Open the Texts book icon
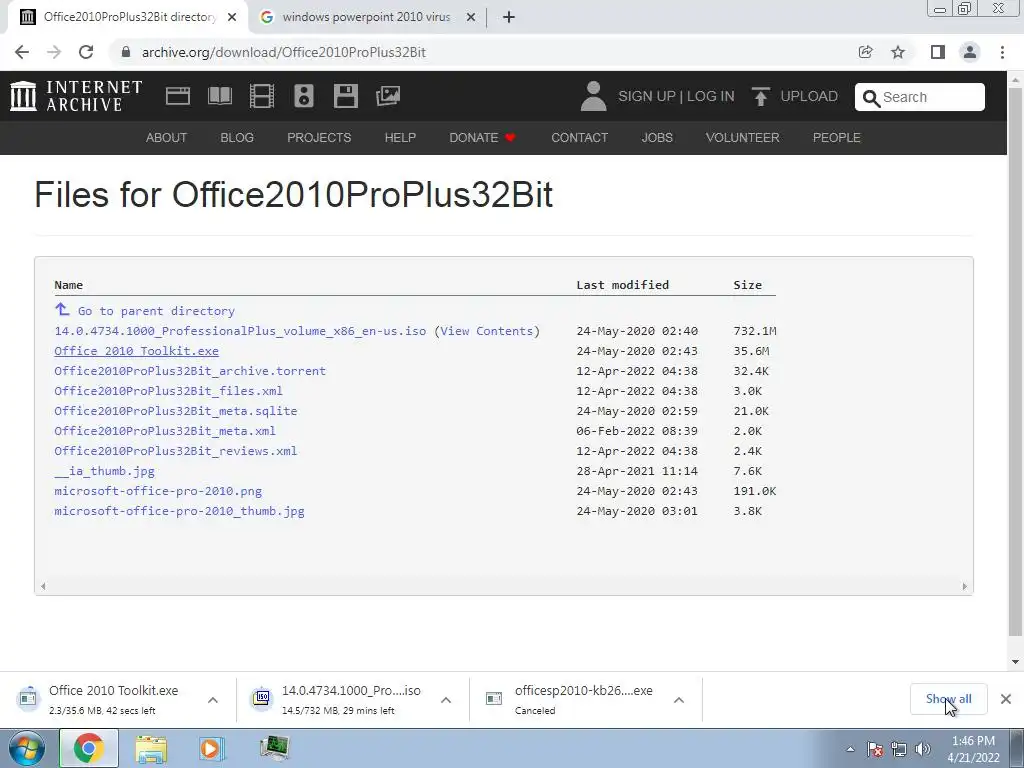Screen dimensions: 1024x768 (219, 96)
